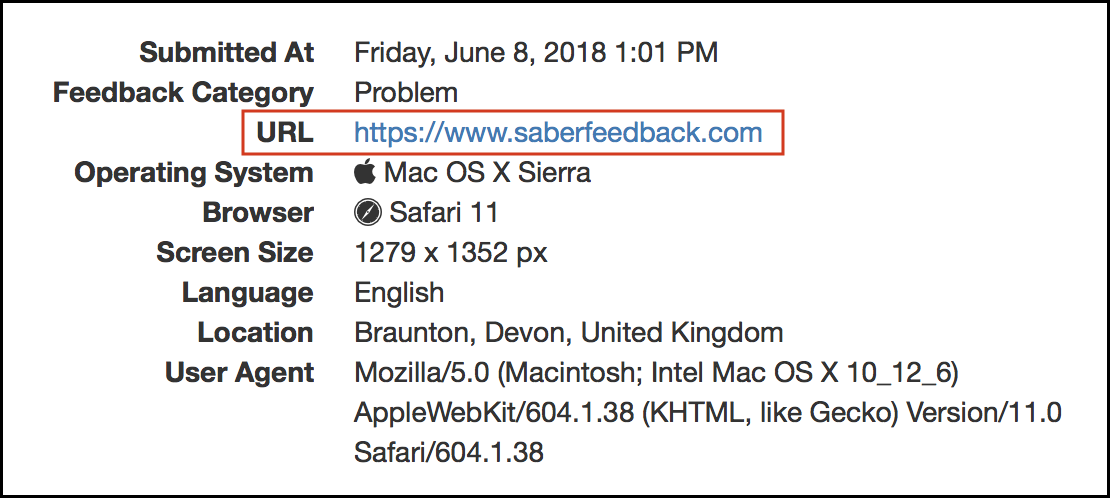Click the Screen Size label
This screenshot has height=498, width=1110.
[235, 252]
